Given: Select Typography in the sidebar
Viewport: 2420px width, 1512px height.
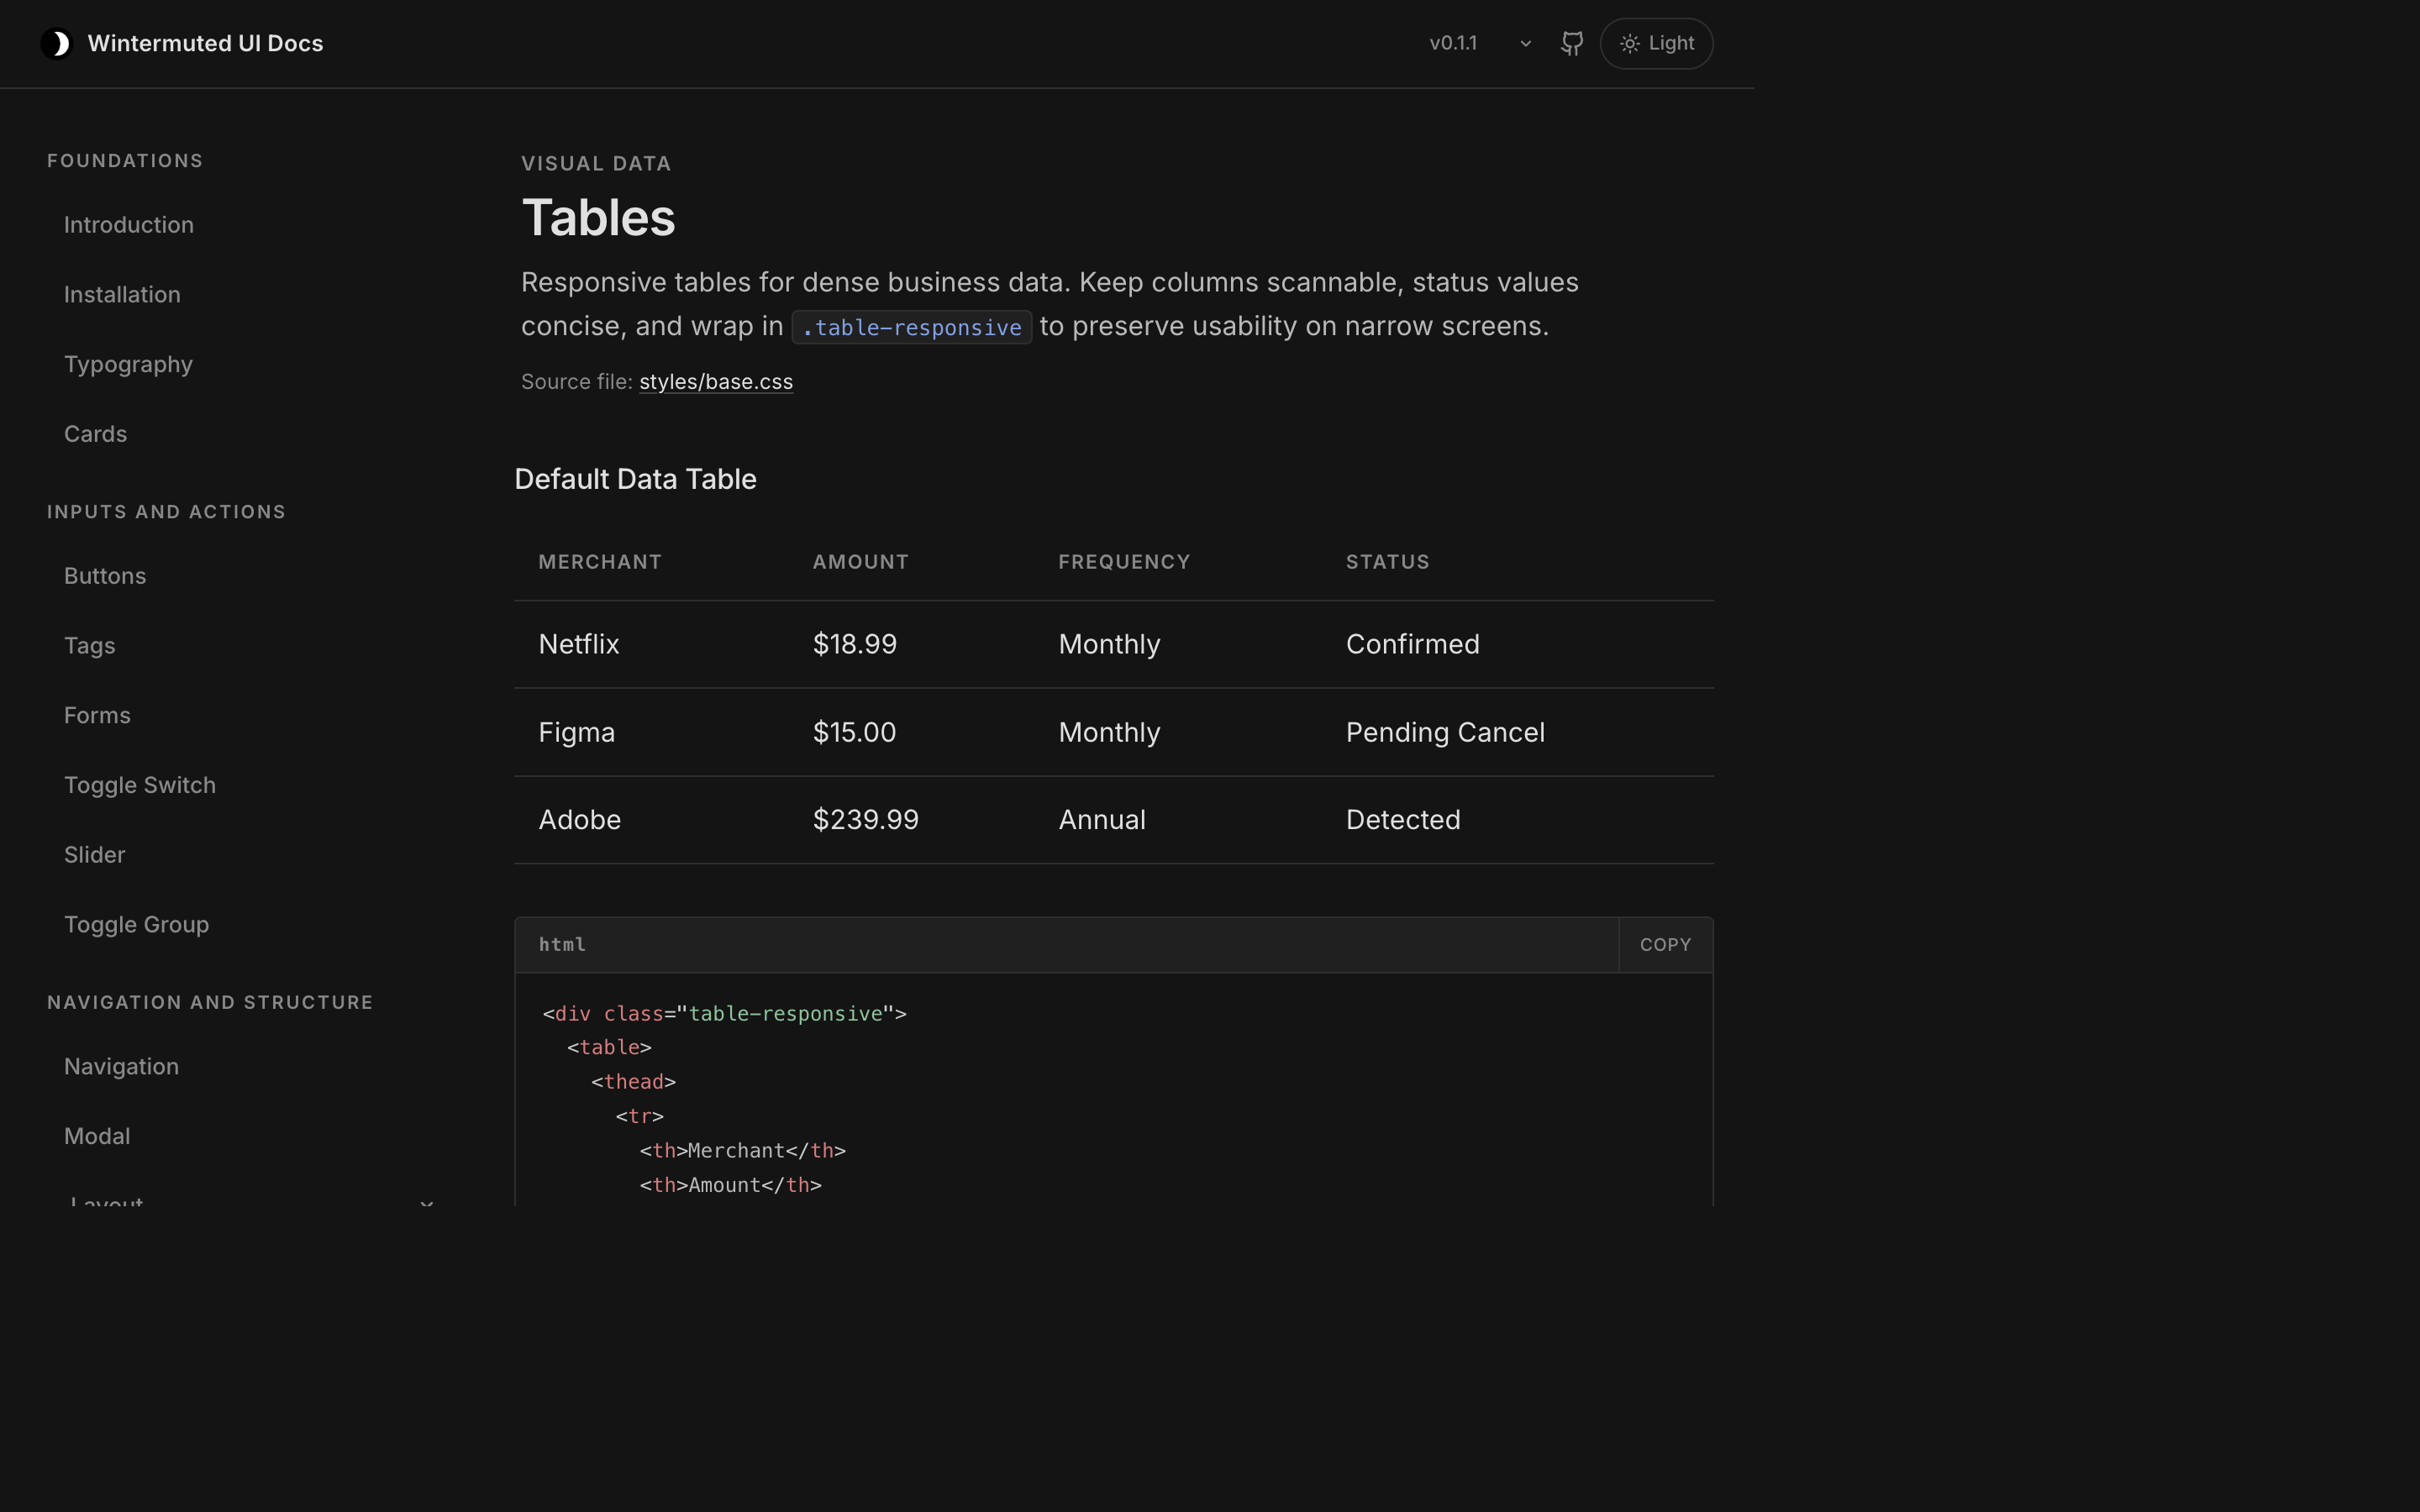Looking at the screenshot, I should [x=128, y=364].
